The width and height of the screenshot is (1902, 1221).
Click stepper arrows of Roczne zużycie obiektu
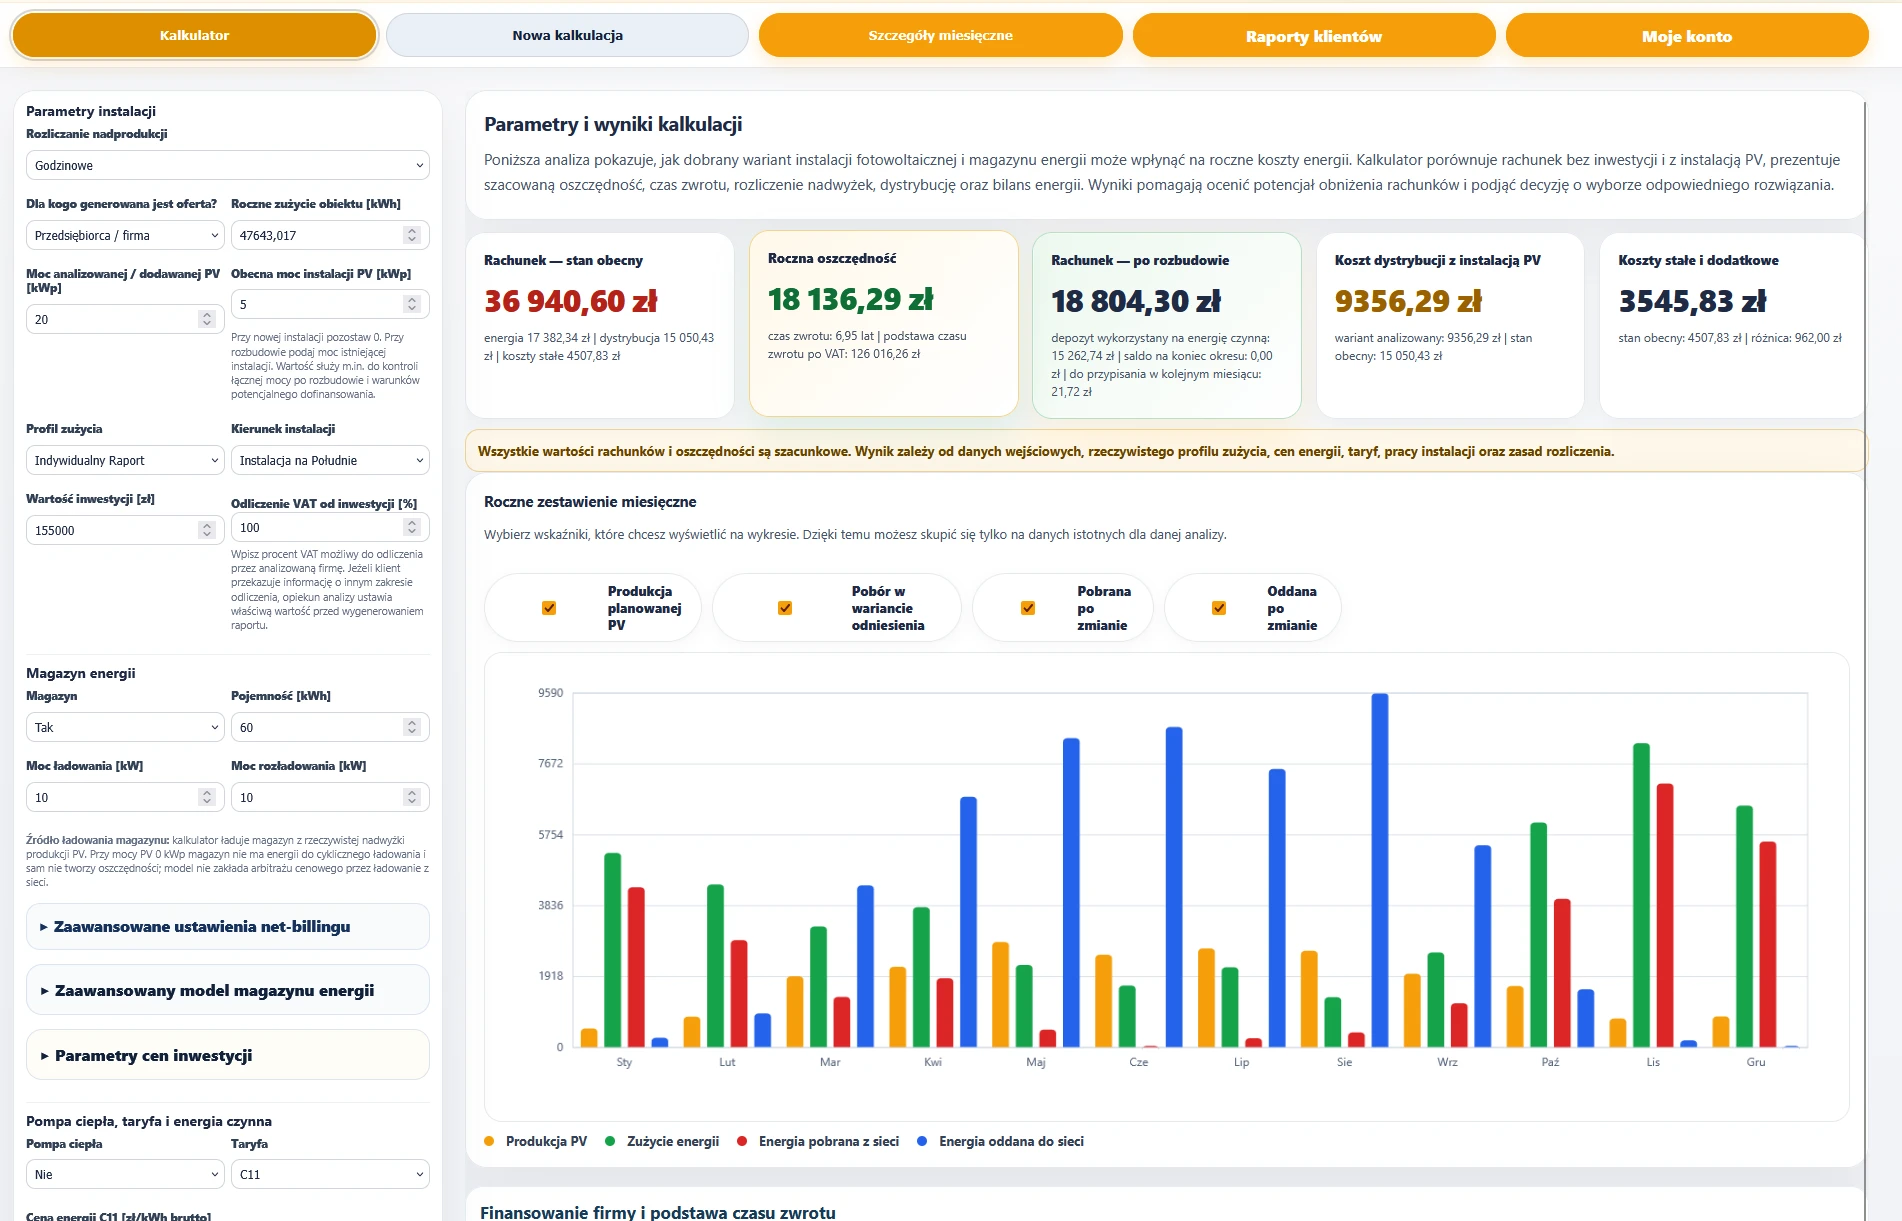point(412,235)
